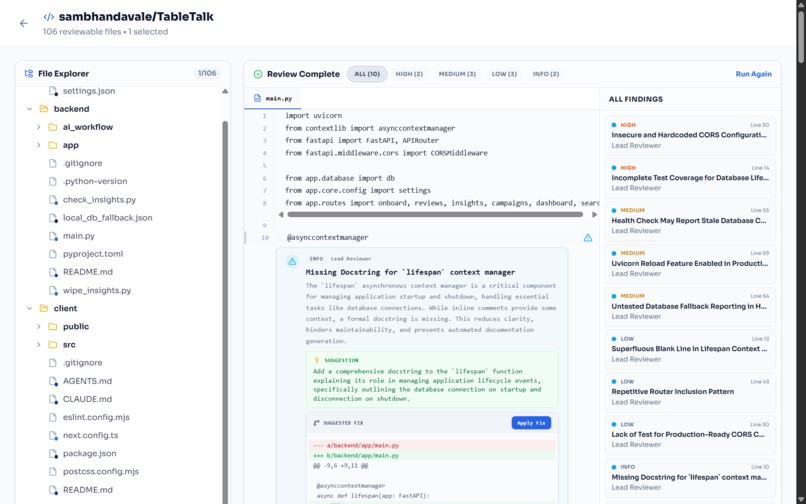Switch to the main.py editor tab
This screenshot has height=504, width=806.
273,98
